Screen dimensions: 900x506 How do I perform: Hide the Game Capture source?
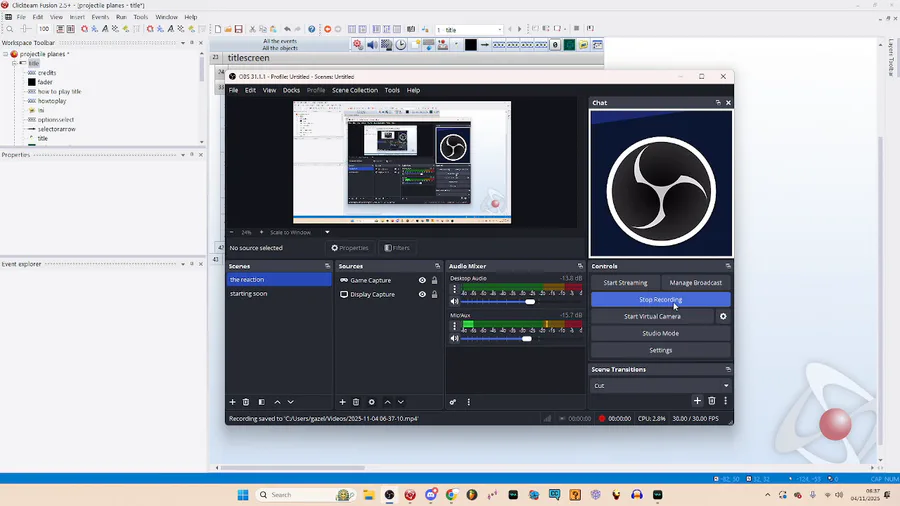tap(422, 280)
